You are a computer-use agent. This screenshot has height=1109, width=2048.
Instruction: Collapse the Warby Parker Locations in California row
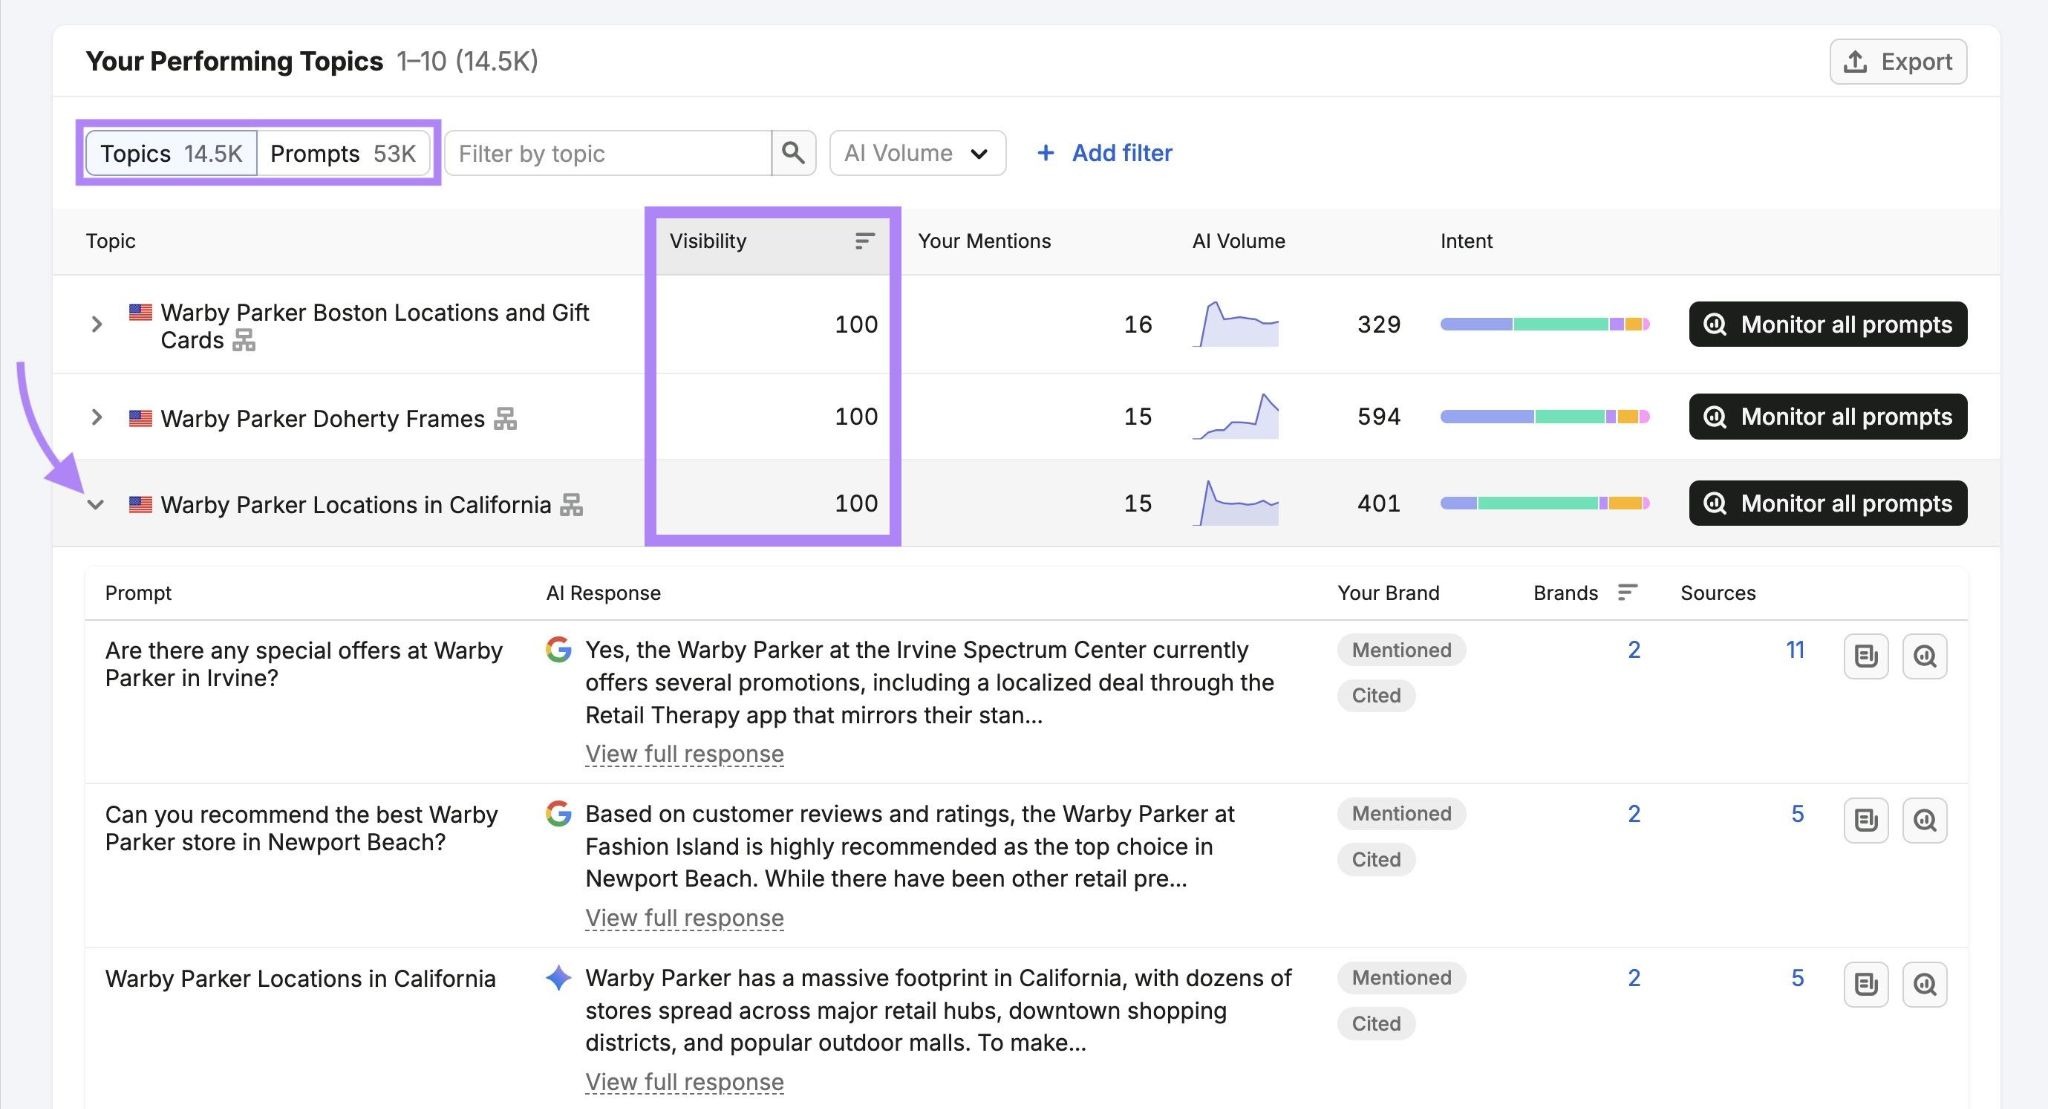click(96, 505)
